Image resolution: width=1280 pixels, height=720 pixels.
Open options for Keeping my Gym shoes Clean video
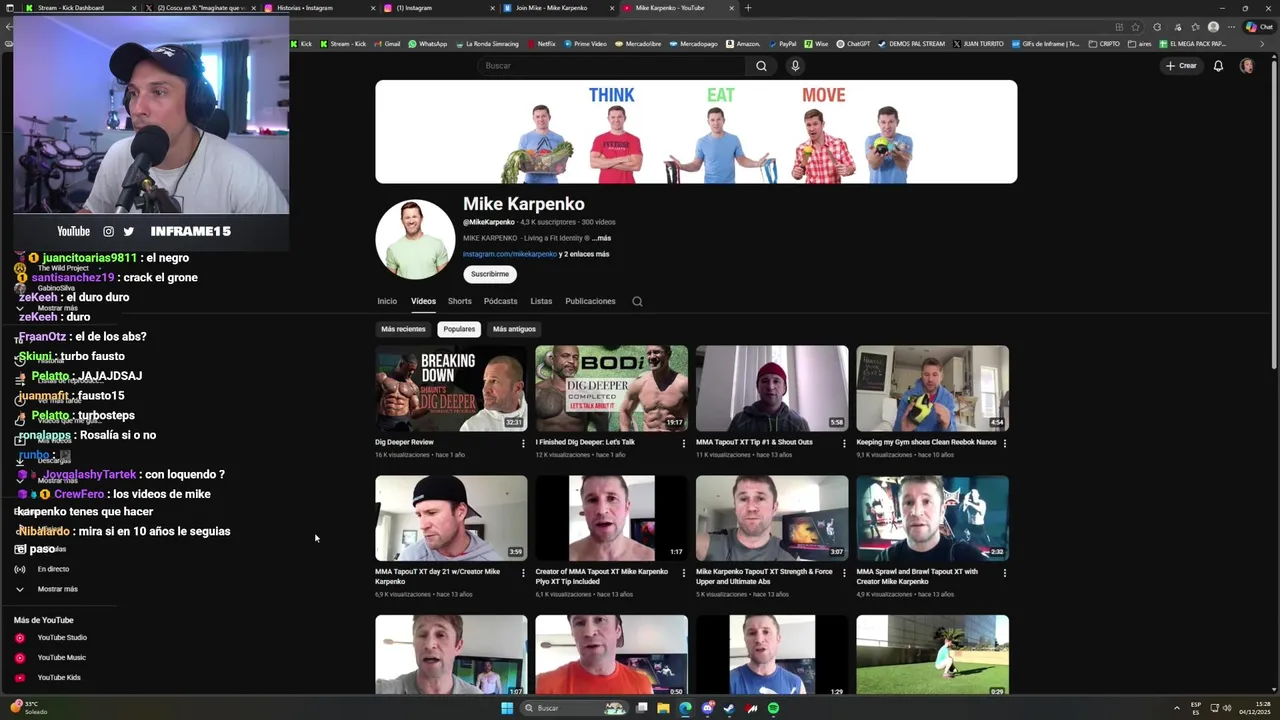(1004, 443)
